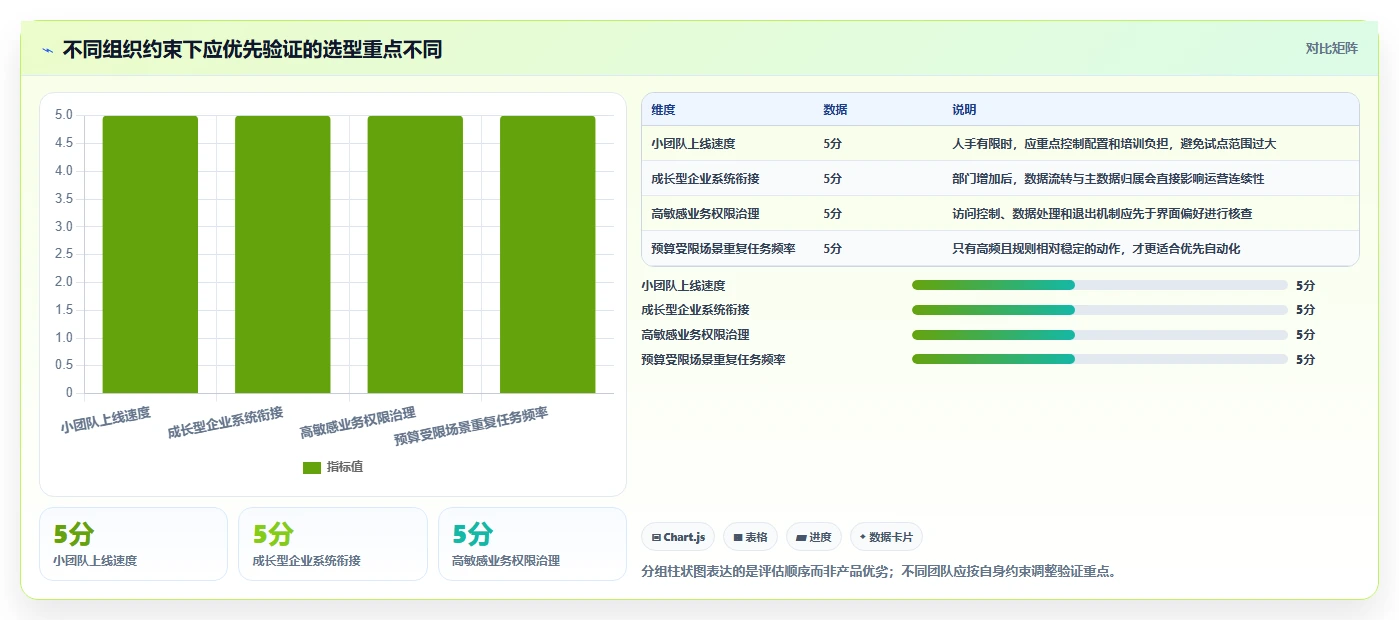Screen dimensions: 1399x620
Task: Click description starting 只有高频且规则相对稳定
Action: point(1096,249)
